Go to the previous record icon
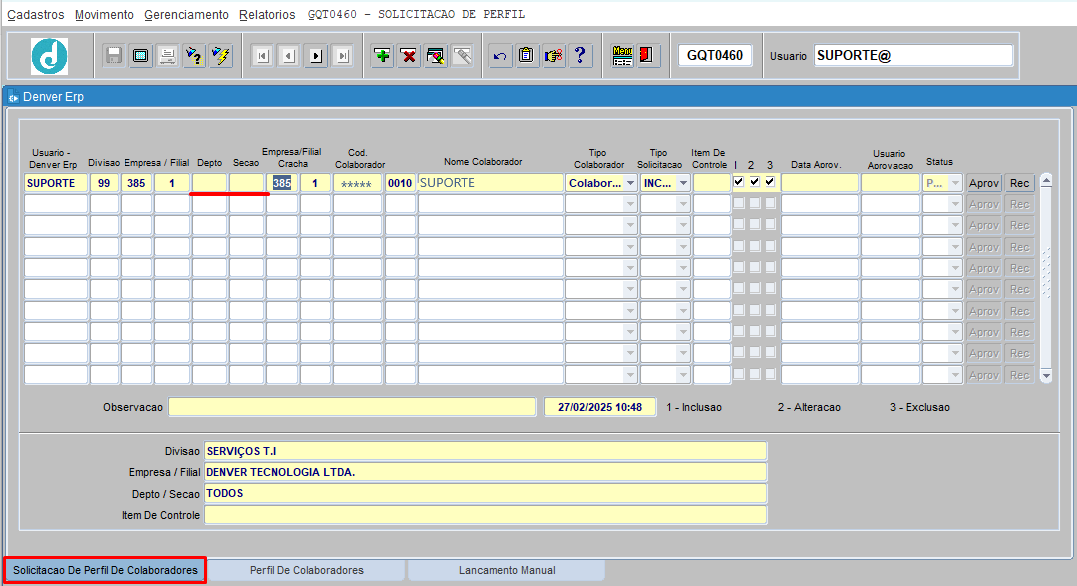 click(x=289, y=56)
